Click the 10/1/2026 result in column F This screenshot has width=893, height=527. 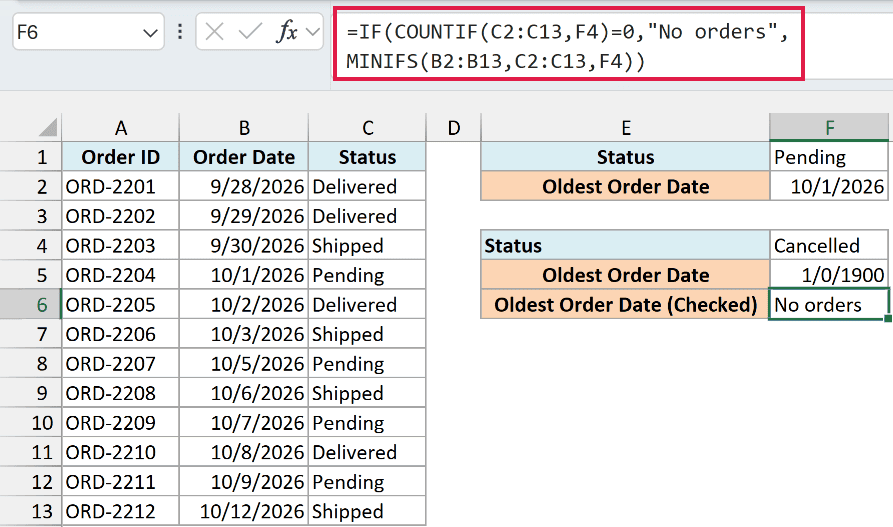pyautogui.click(x=829, y=186)
